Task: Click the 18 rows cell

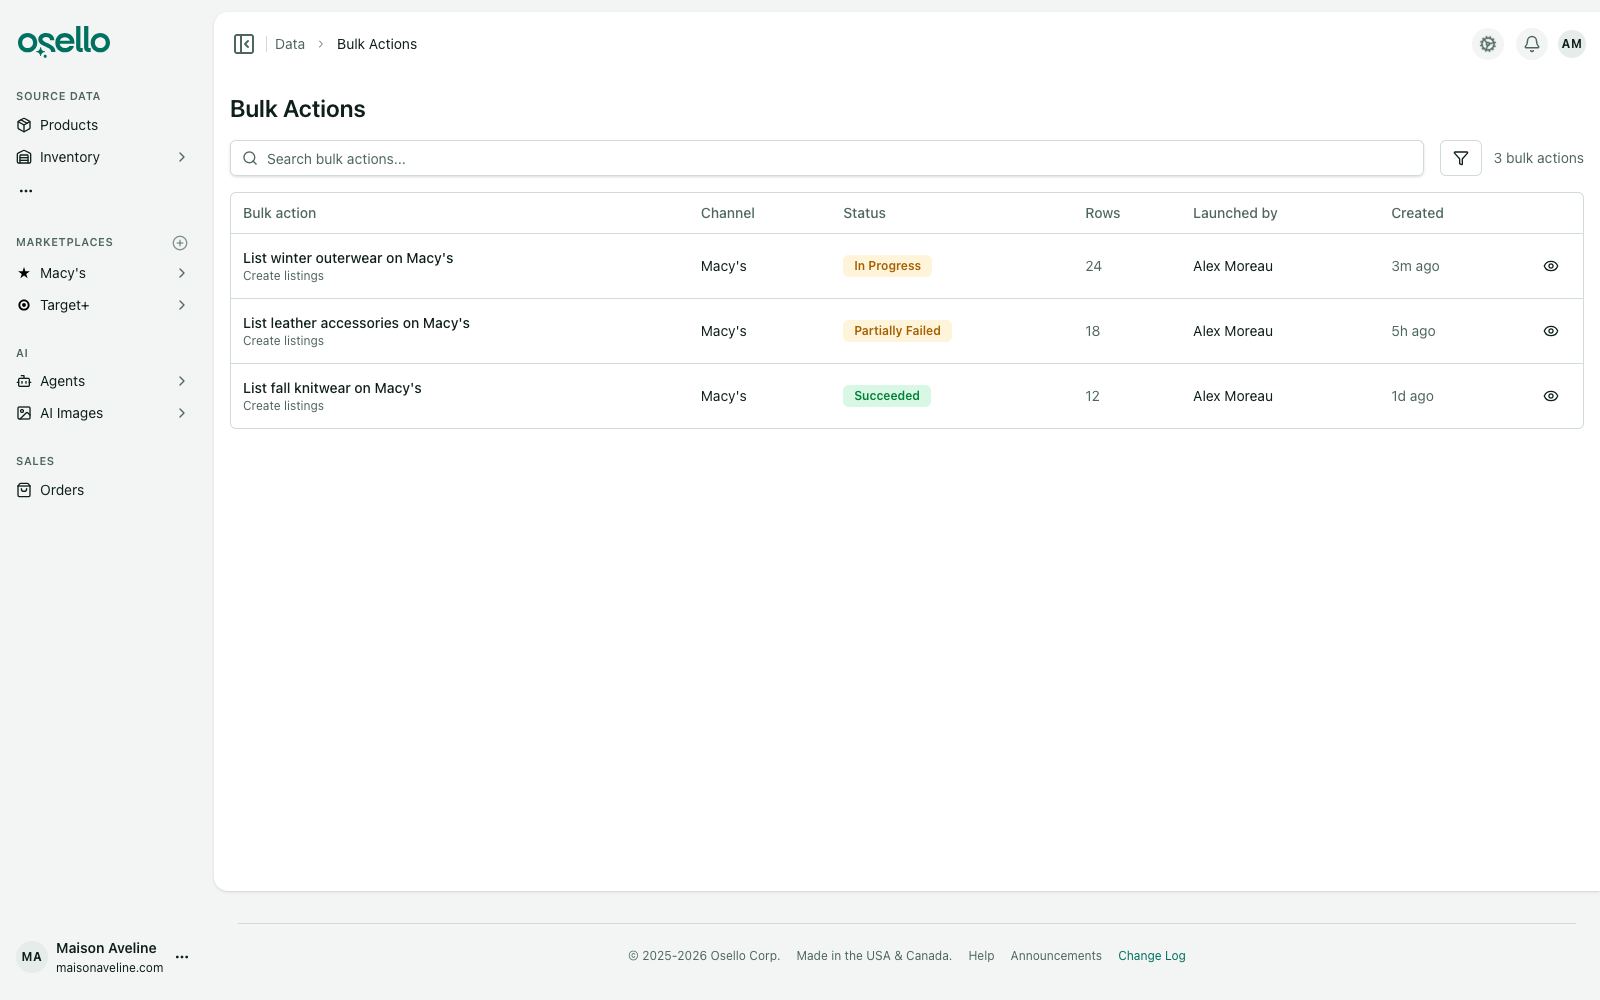Action: coord(1092,331)
